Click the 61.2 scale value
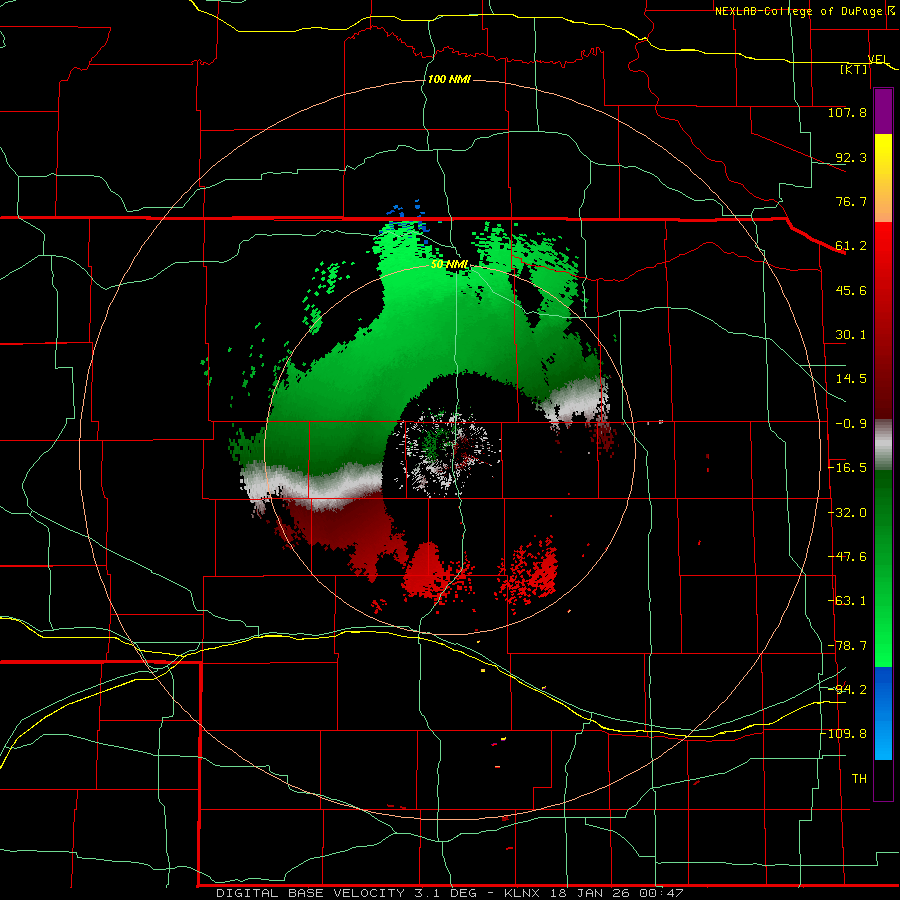The width and height of the screenshot is (900, 900). pos(851,246)
